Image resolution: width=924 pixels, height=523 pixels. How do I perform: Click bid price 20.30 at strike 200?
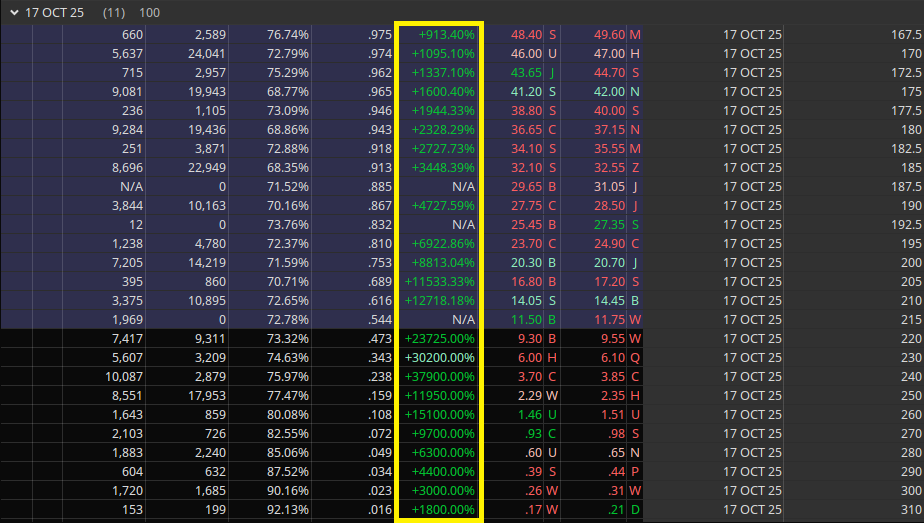526,262
